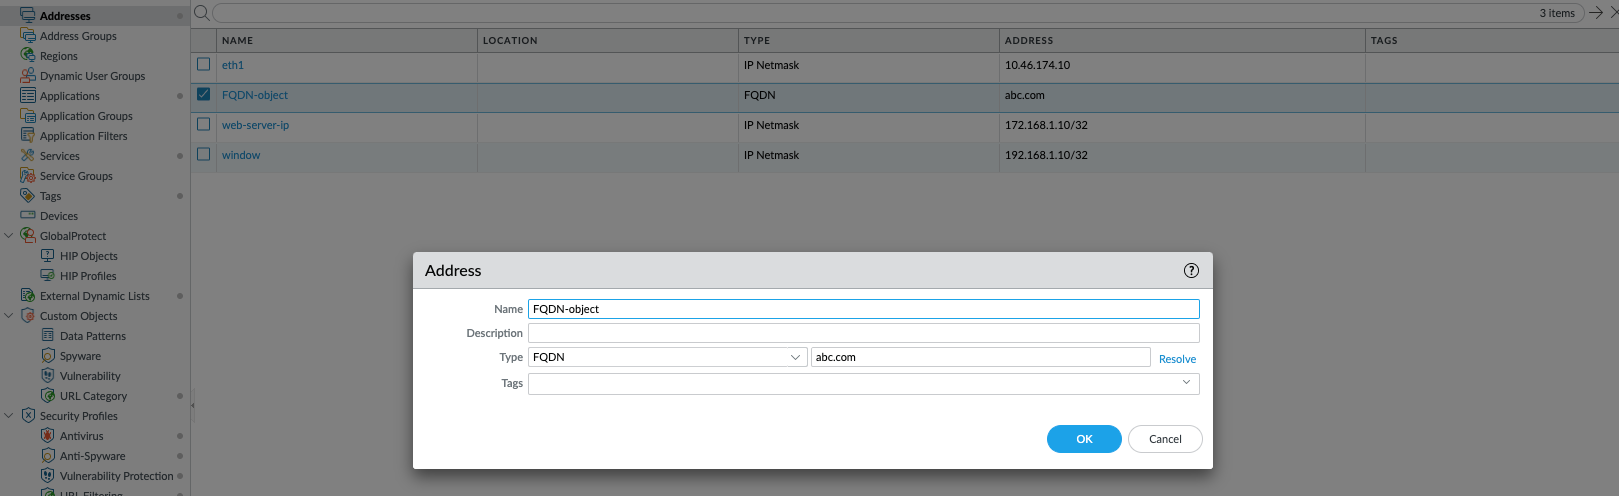Click the Address Groups sidebar icon
The width and height of the screenshot is (1619, 496).
[x=28, y=36]
